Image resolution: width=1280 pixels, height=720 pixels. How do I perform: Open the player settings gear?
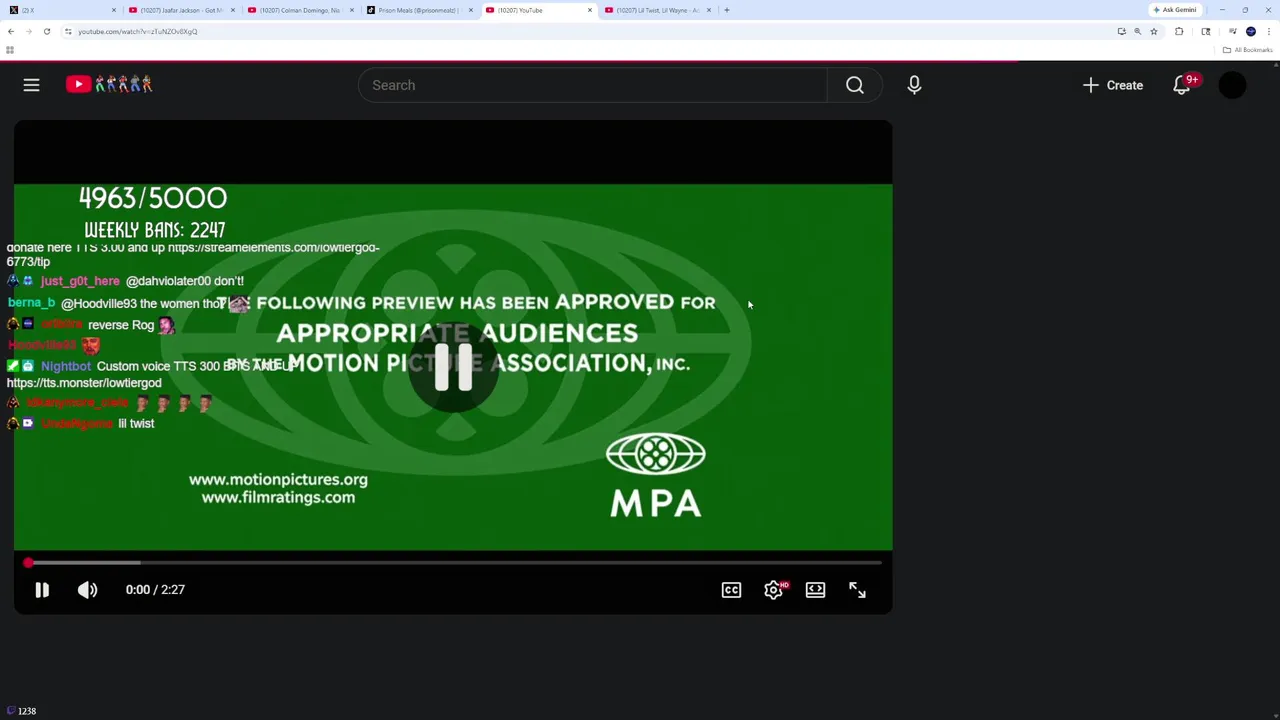pos(773,590)
